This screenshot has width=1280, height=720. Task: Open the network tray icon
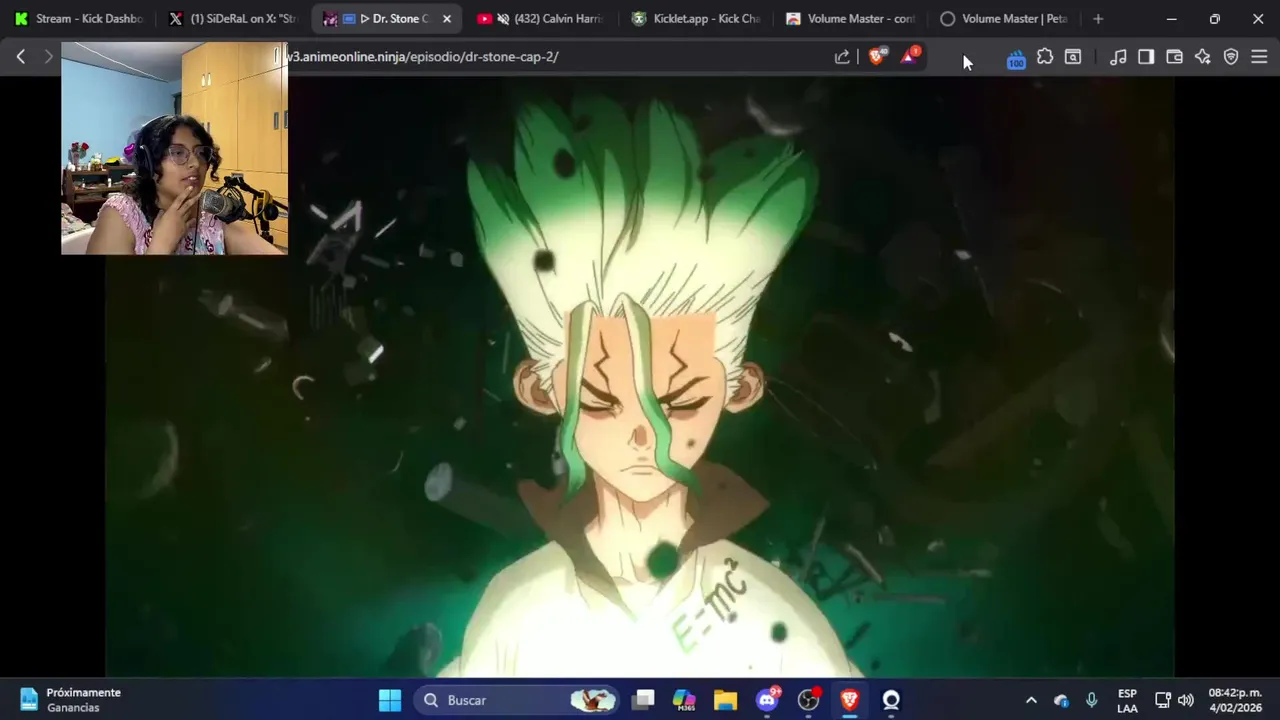(1162, 700)
